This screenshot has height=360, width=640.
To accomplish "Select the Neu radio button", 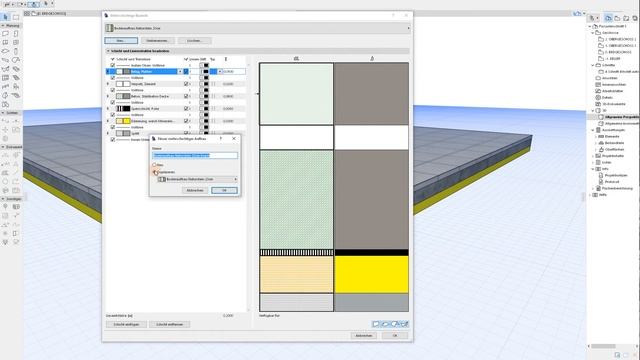I will coord(154,165).
